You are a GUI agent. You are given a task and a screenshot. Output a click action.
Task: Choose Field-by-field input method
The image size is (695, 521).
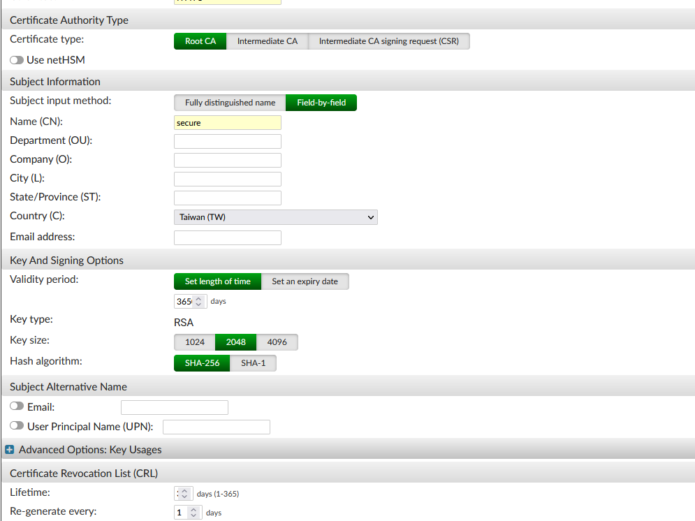[x=321, y=102]
